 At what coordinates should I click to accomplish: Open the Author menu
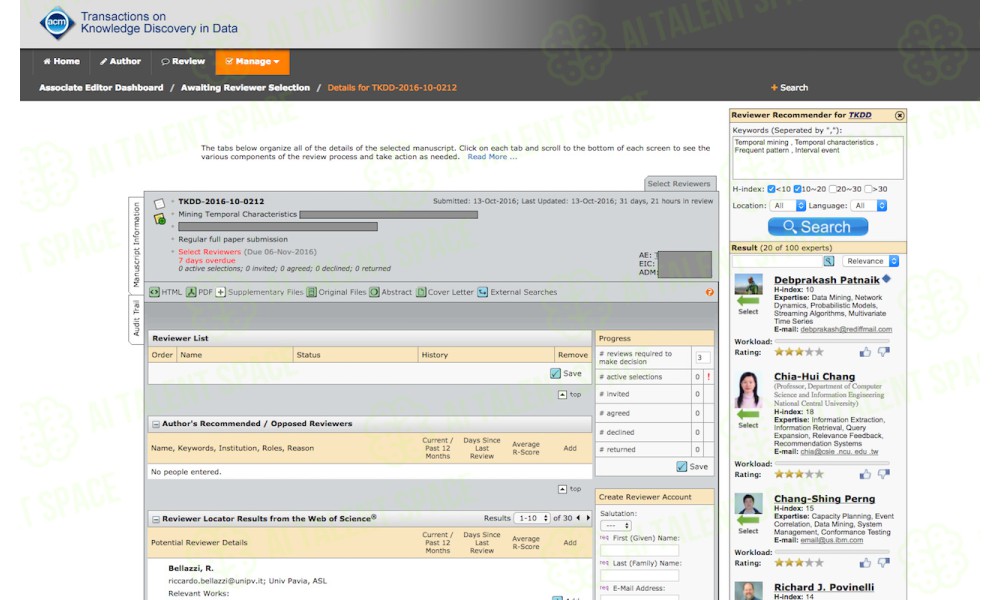coord(120,61)
